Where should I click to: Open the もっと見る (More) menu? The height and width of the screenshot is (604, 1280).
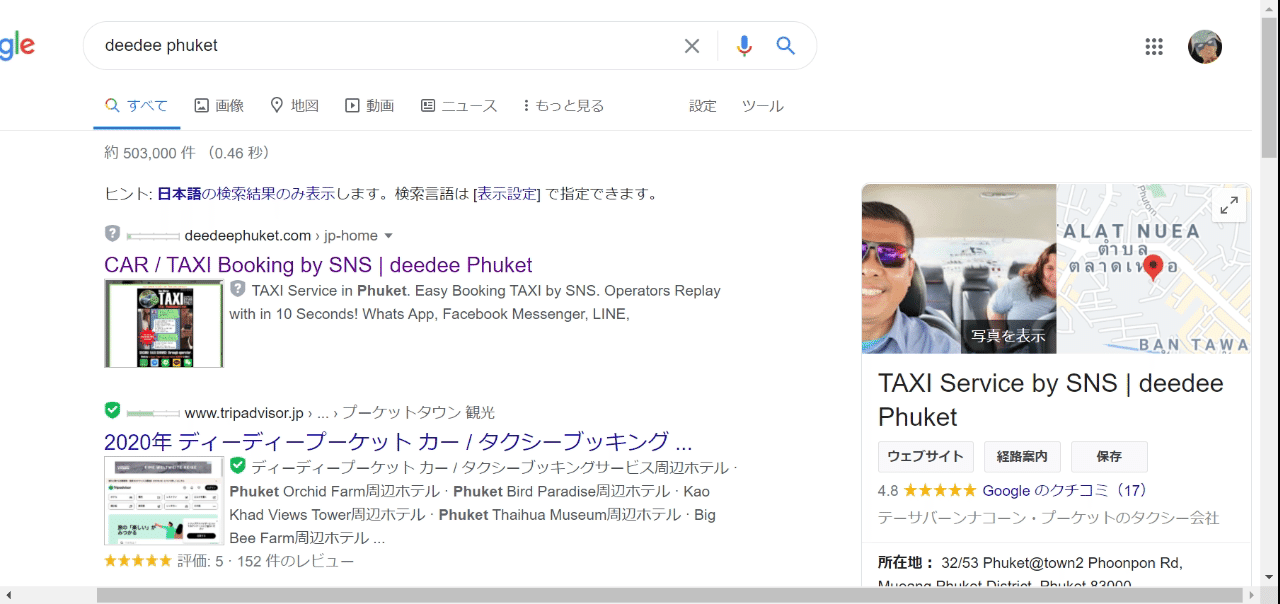pos(564,106)
